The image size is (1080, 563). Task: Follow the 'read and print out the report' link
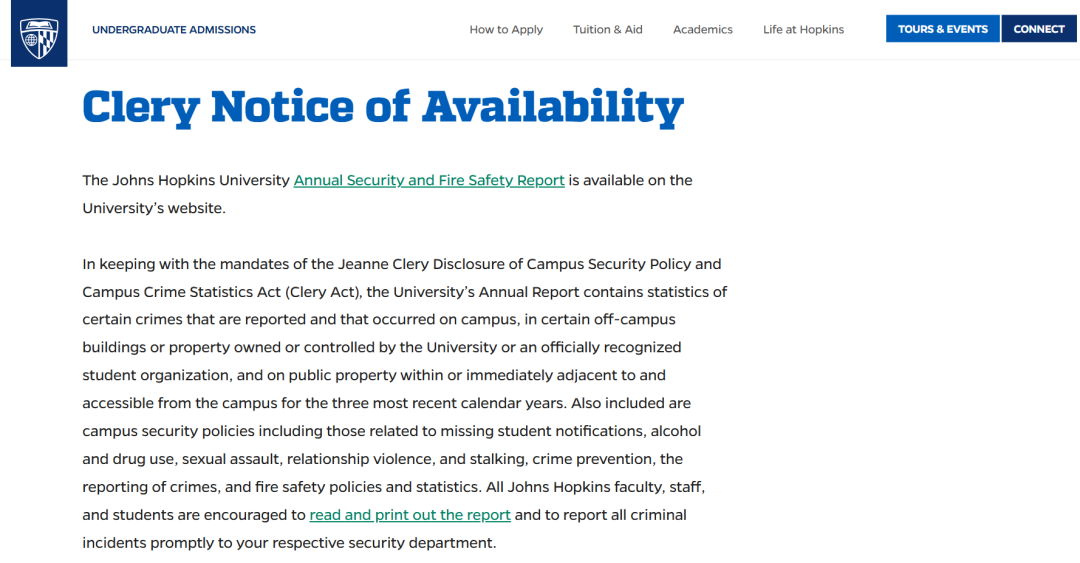410,515
